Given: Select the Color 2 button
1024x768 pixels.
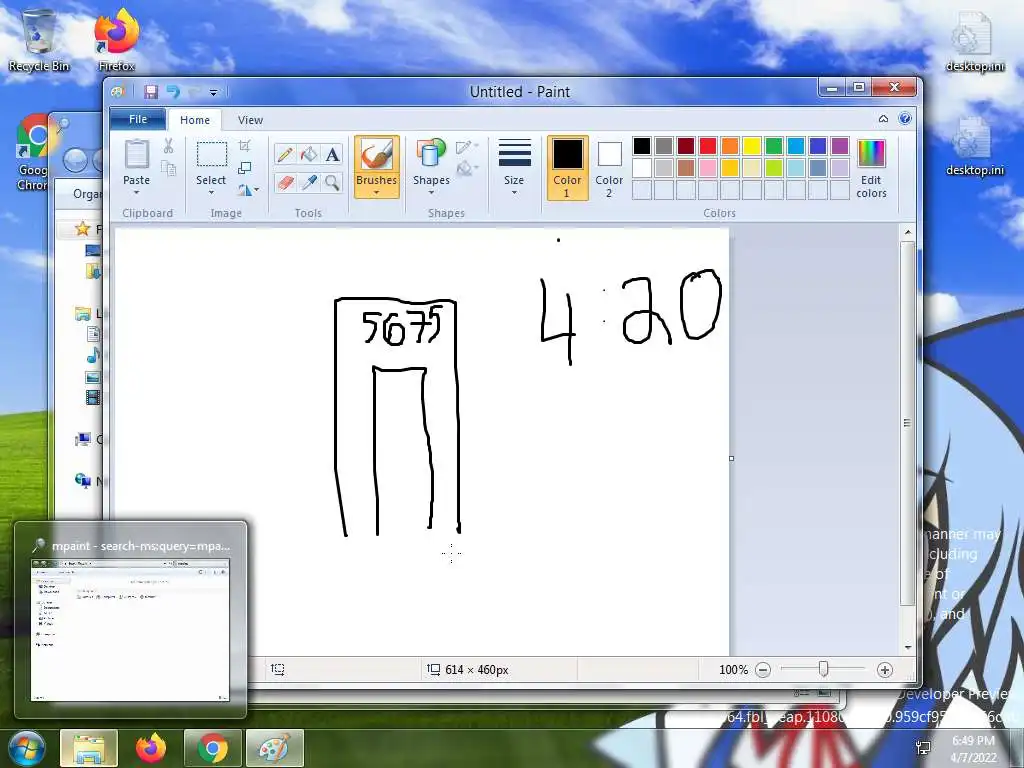Looking at the screenshot, I should click(609, 168).
